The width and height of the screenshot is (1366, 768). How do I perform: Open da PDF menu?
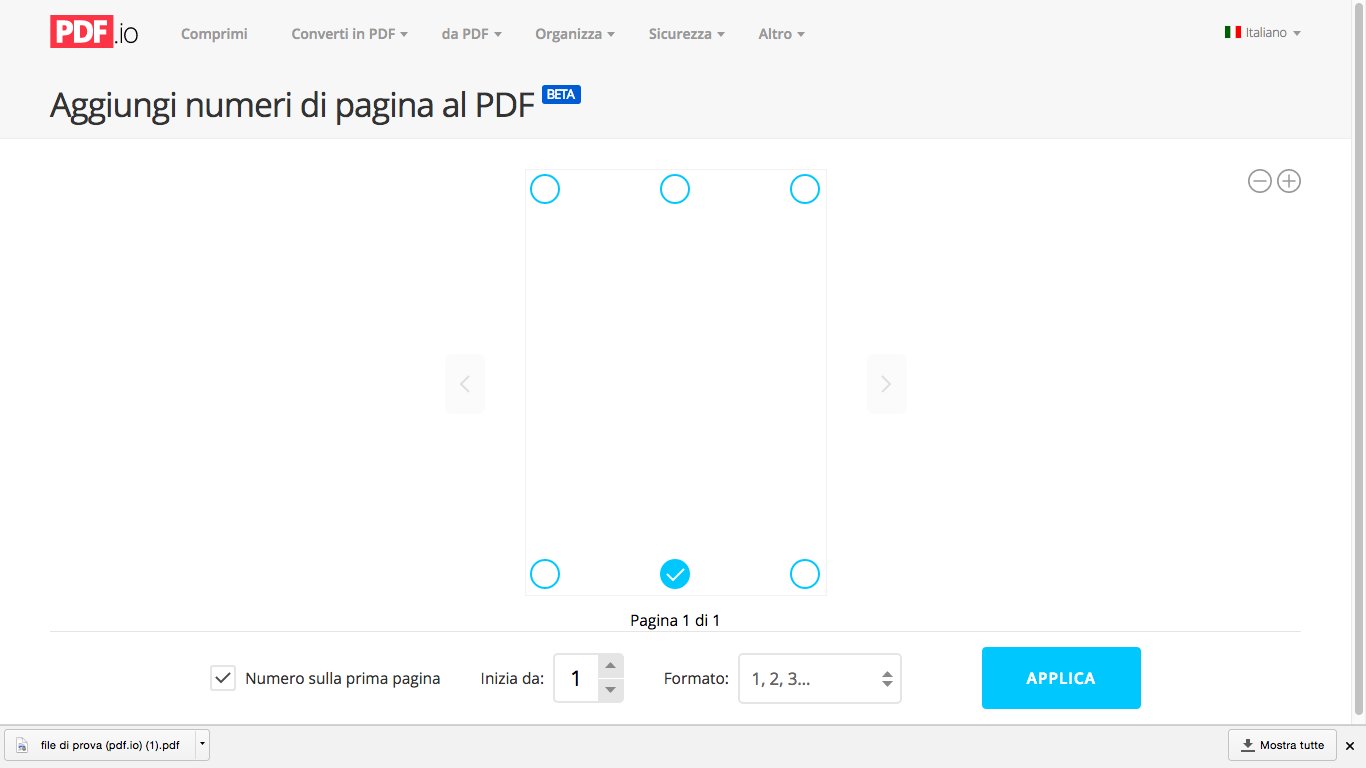tap(471, 34)
